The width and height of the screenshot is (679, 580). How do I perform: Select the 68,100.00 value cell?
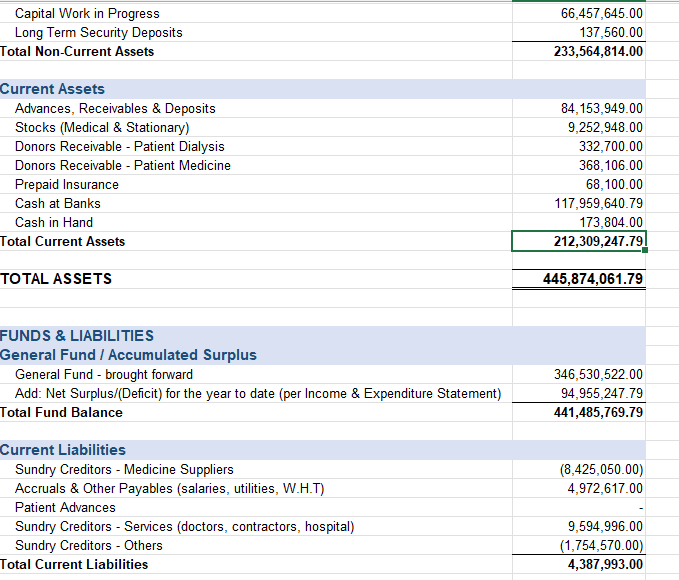(x=579, y=185)
